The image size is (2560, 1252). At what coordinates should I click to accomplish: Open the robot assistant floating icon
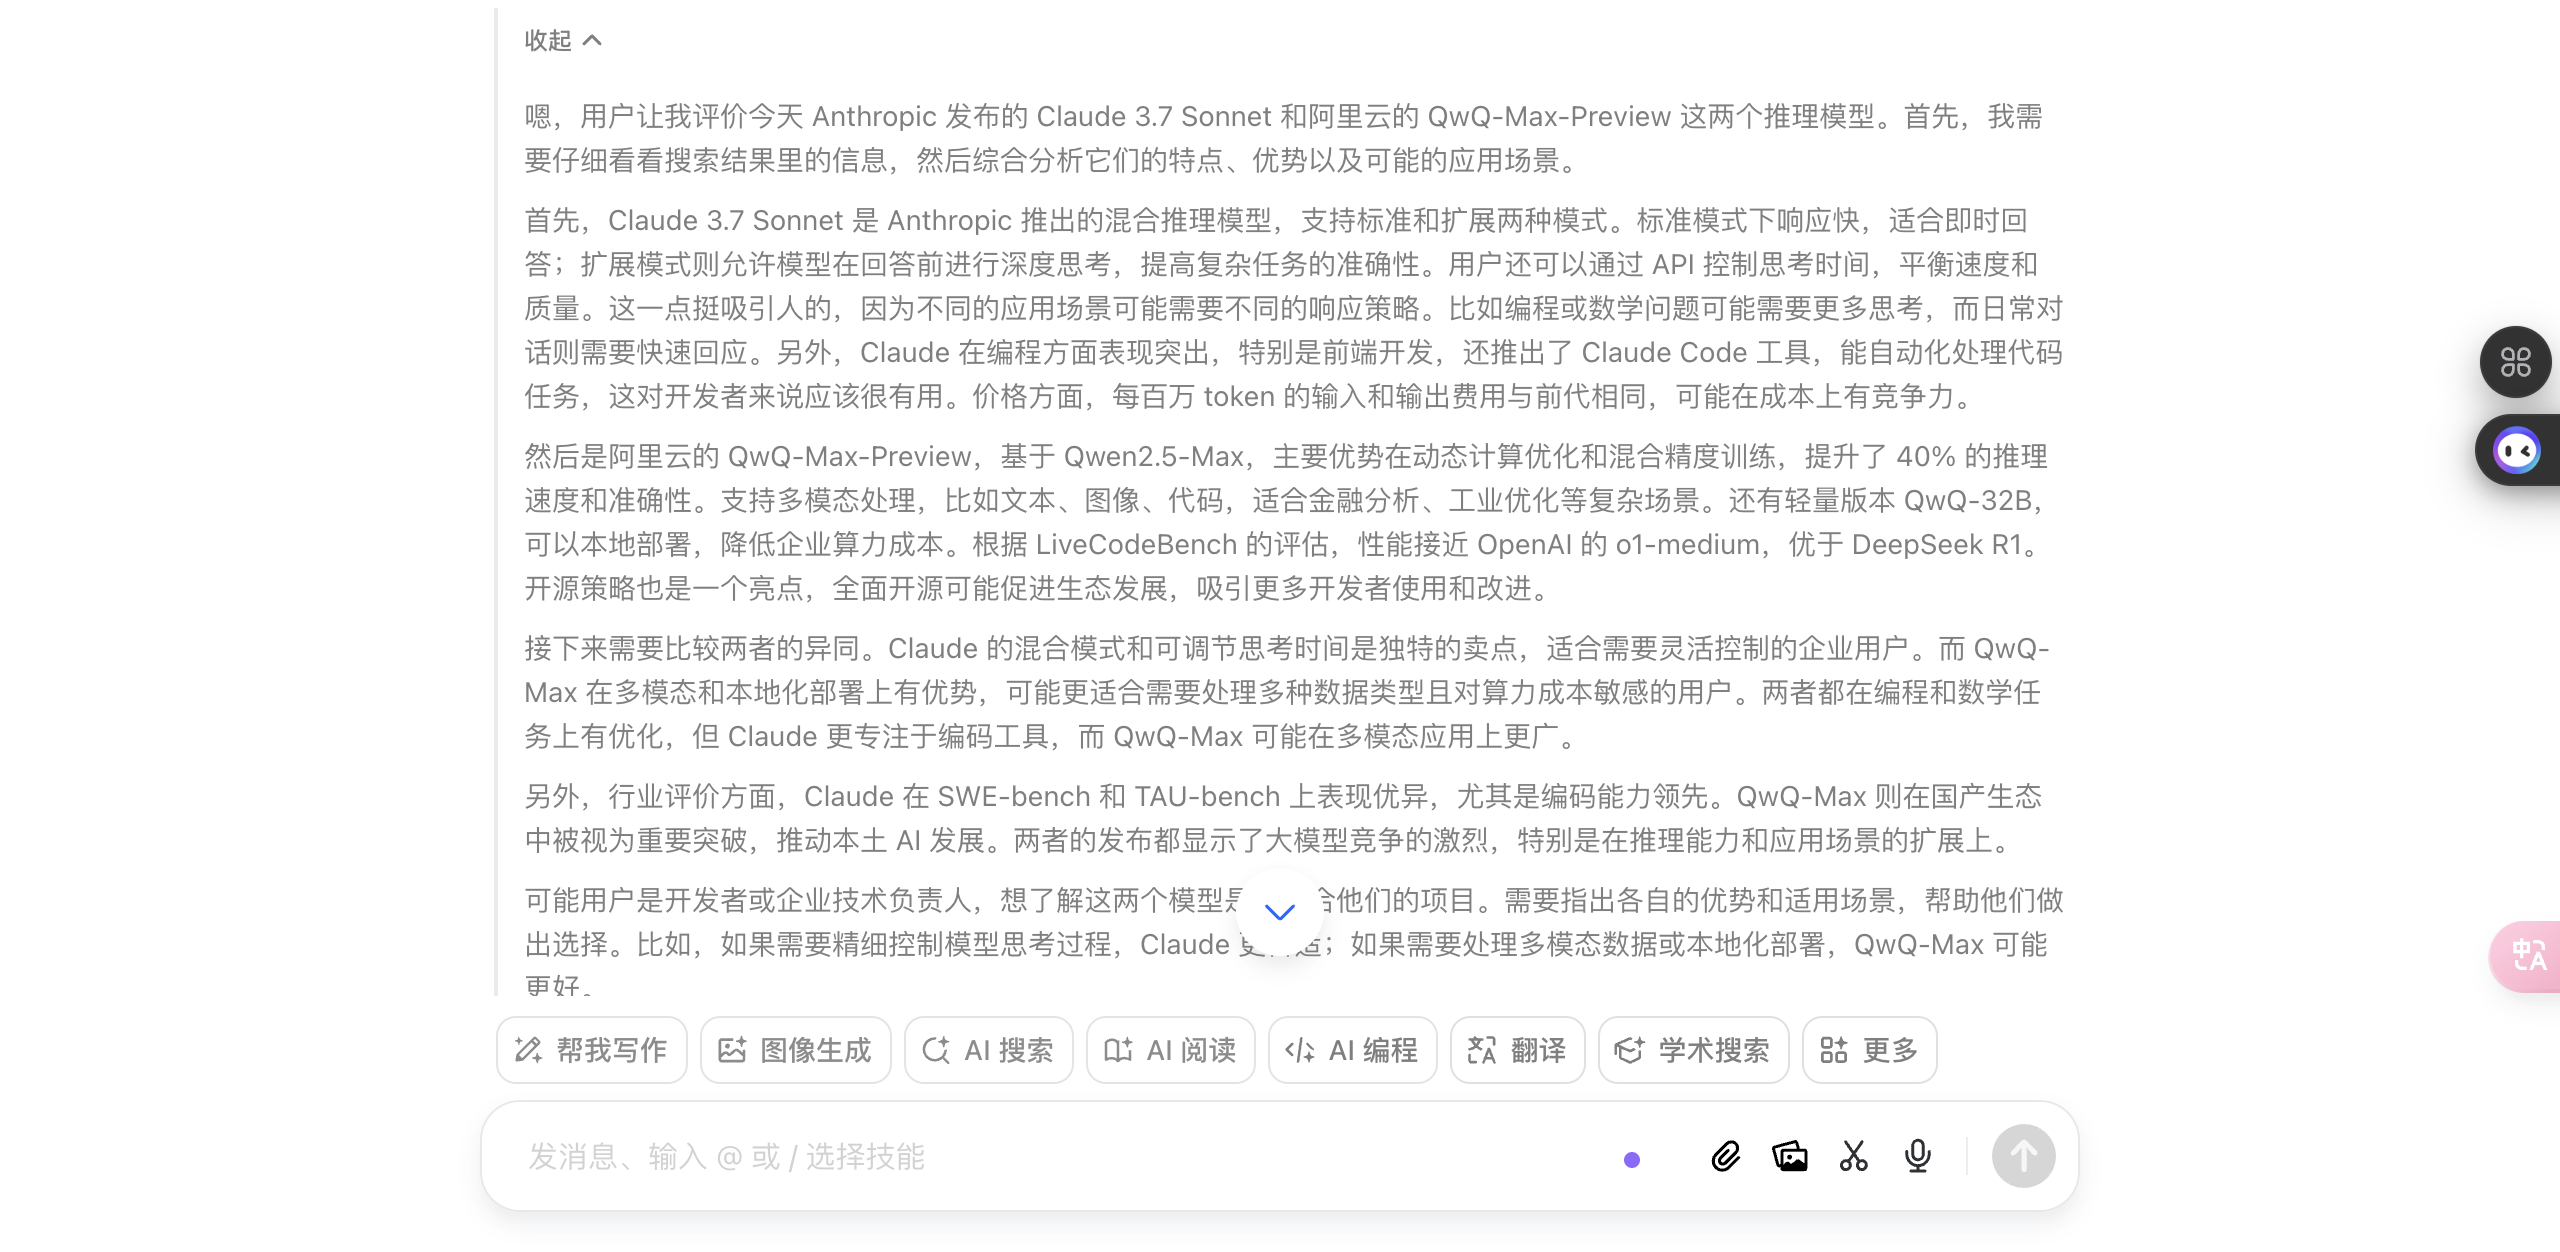pyautogui.click(x=2517, y=451)
